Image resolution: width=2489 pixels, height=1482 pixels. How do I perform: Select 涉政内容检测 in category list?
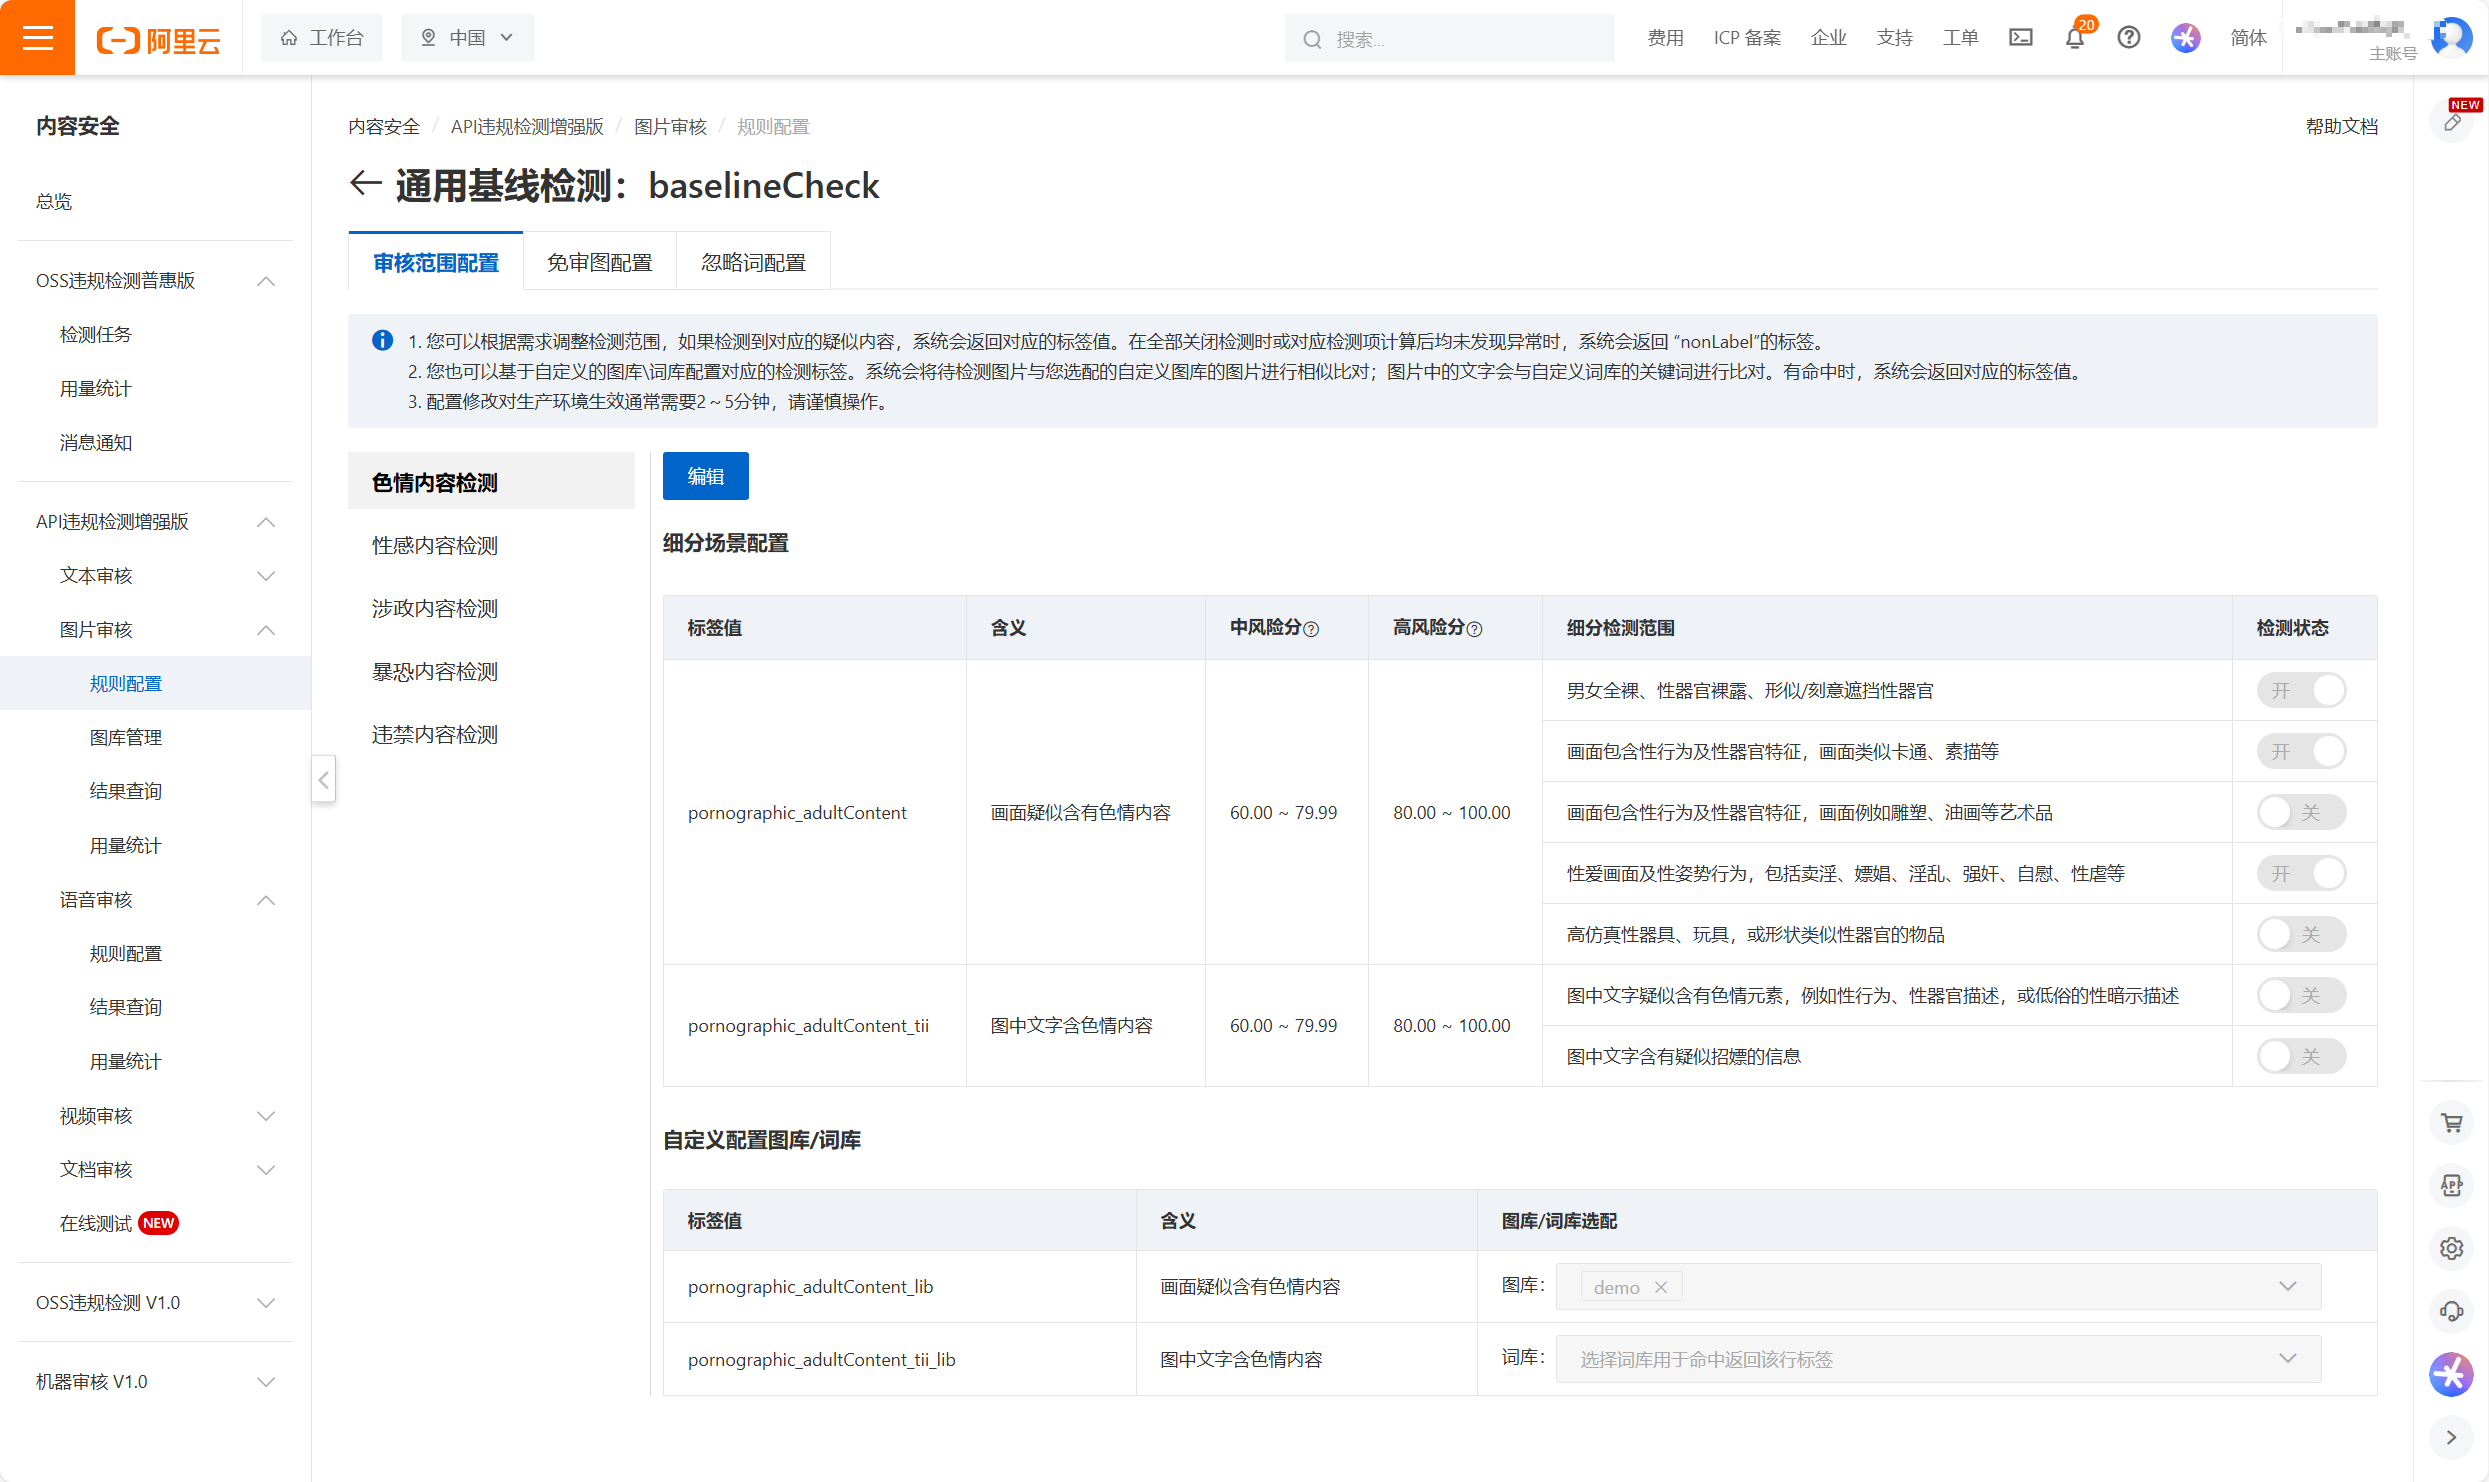pos(435,608)
